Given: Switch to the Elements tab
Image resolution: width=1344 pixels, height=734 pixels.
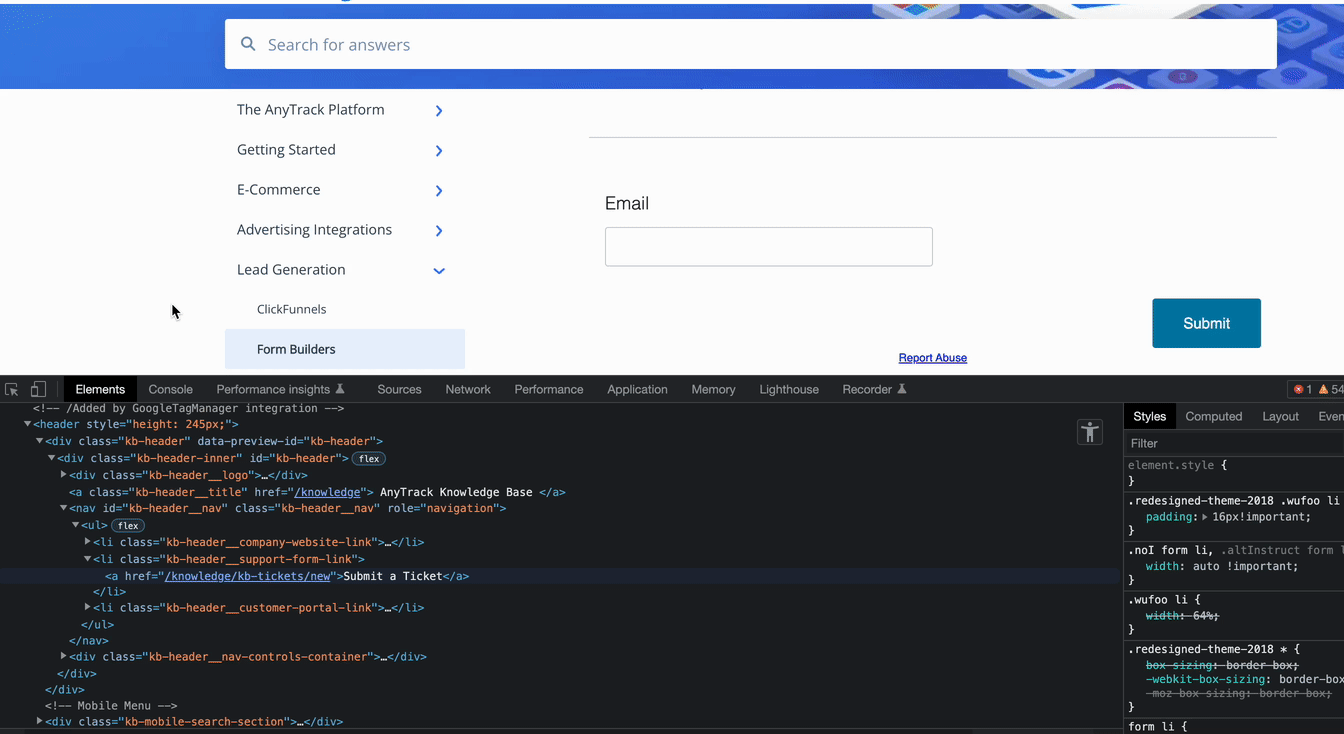Looking at the screenshot, I should click(x=100, y=389).
